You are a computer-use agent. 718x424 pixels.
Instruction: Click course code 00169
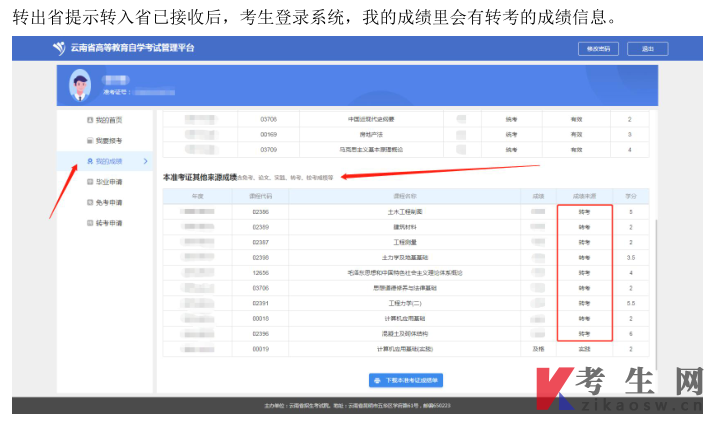[x=268, y=135]
